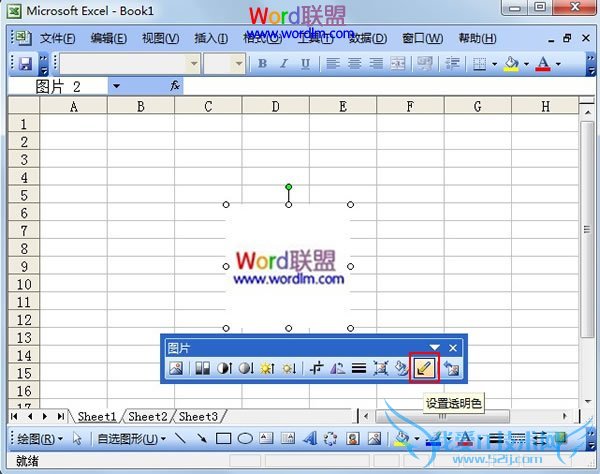Click the Insert WordArt icon

point(309,438)
